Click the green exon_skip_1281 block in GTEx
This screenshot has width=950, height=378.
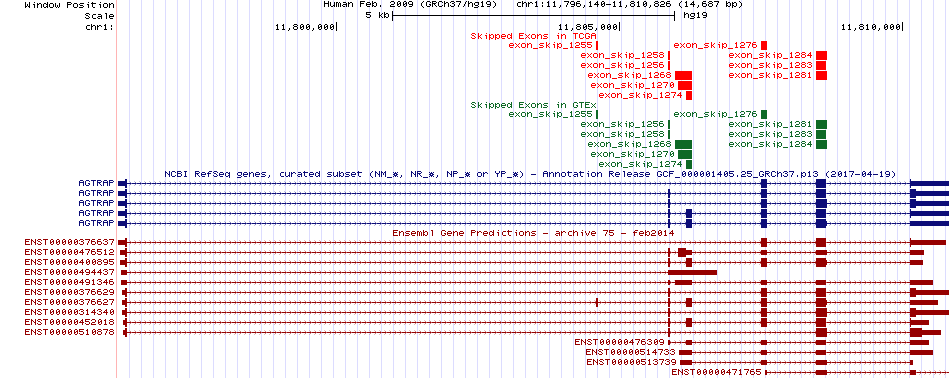[x=821, y=124]
